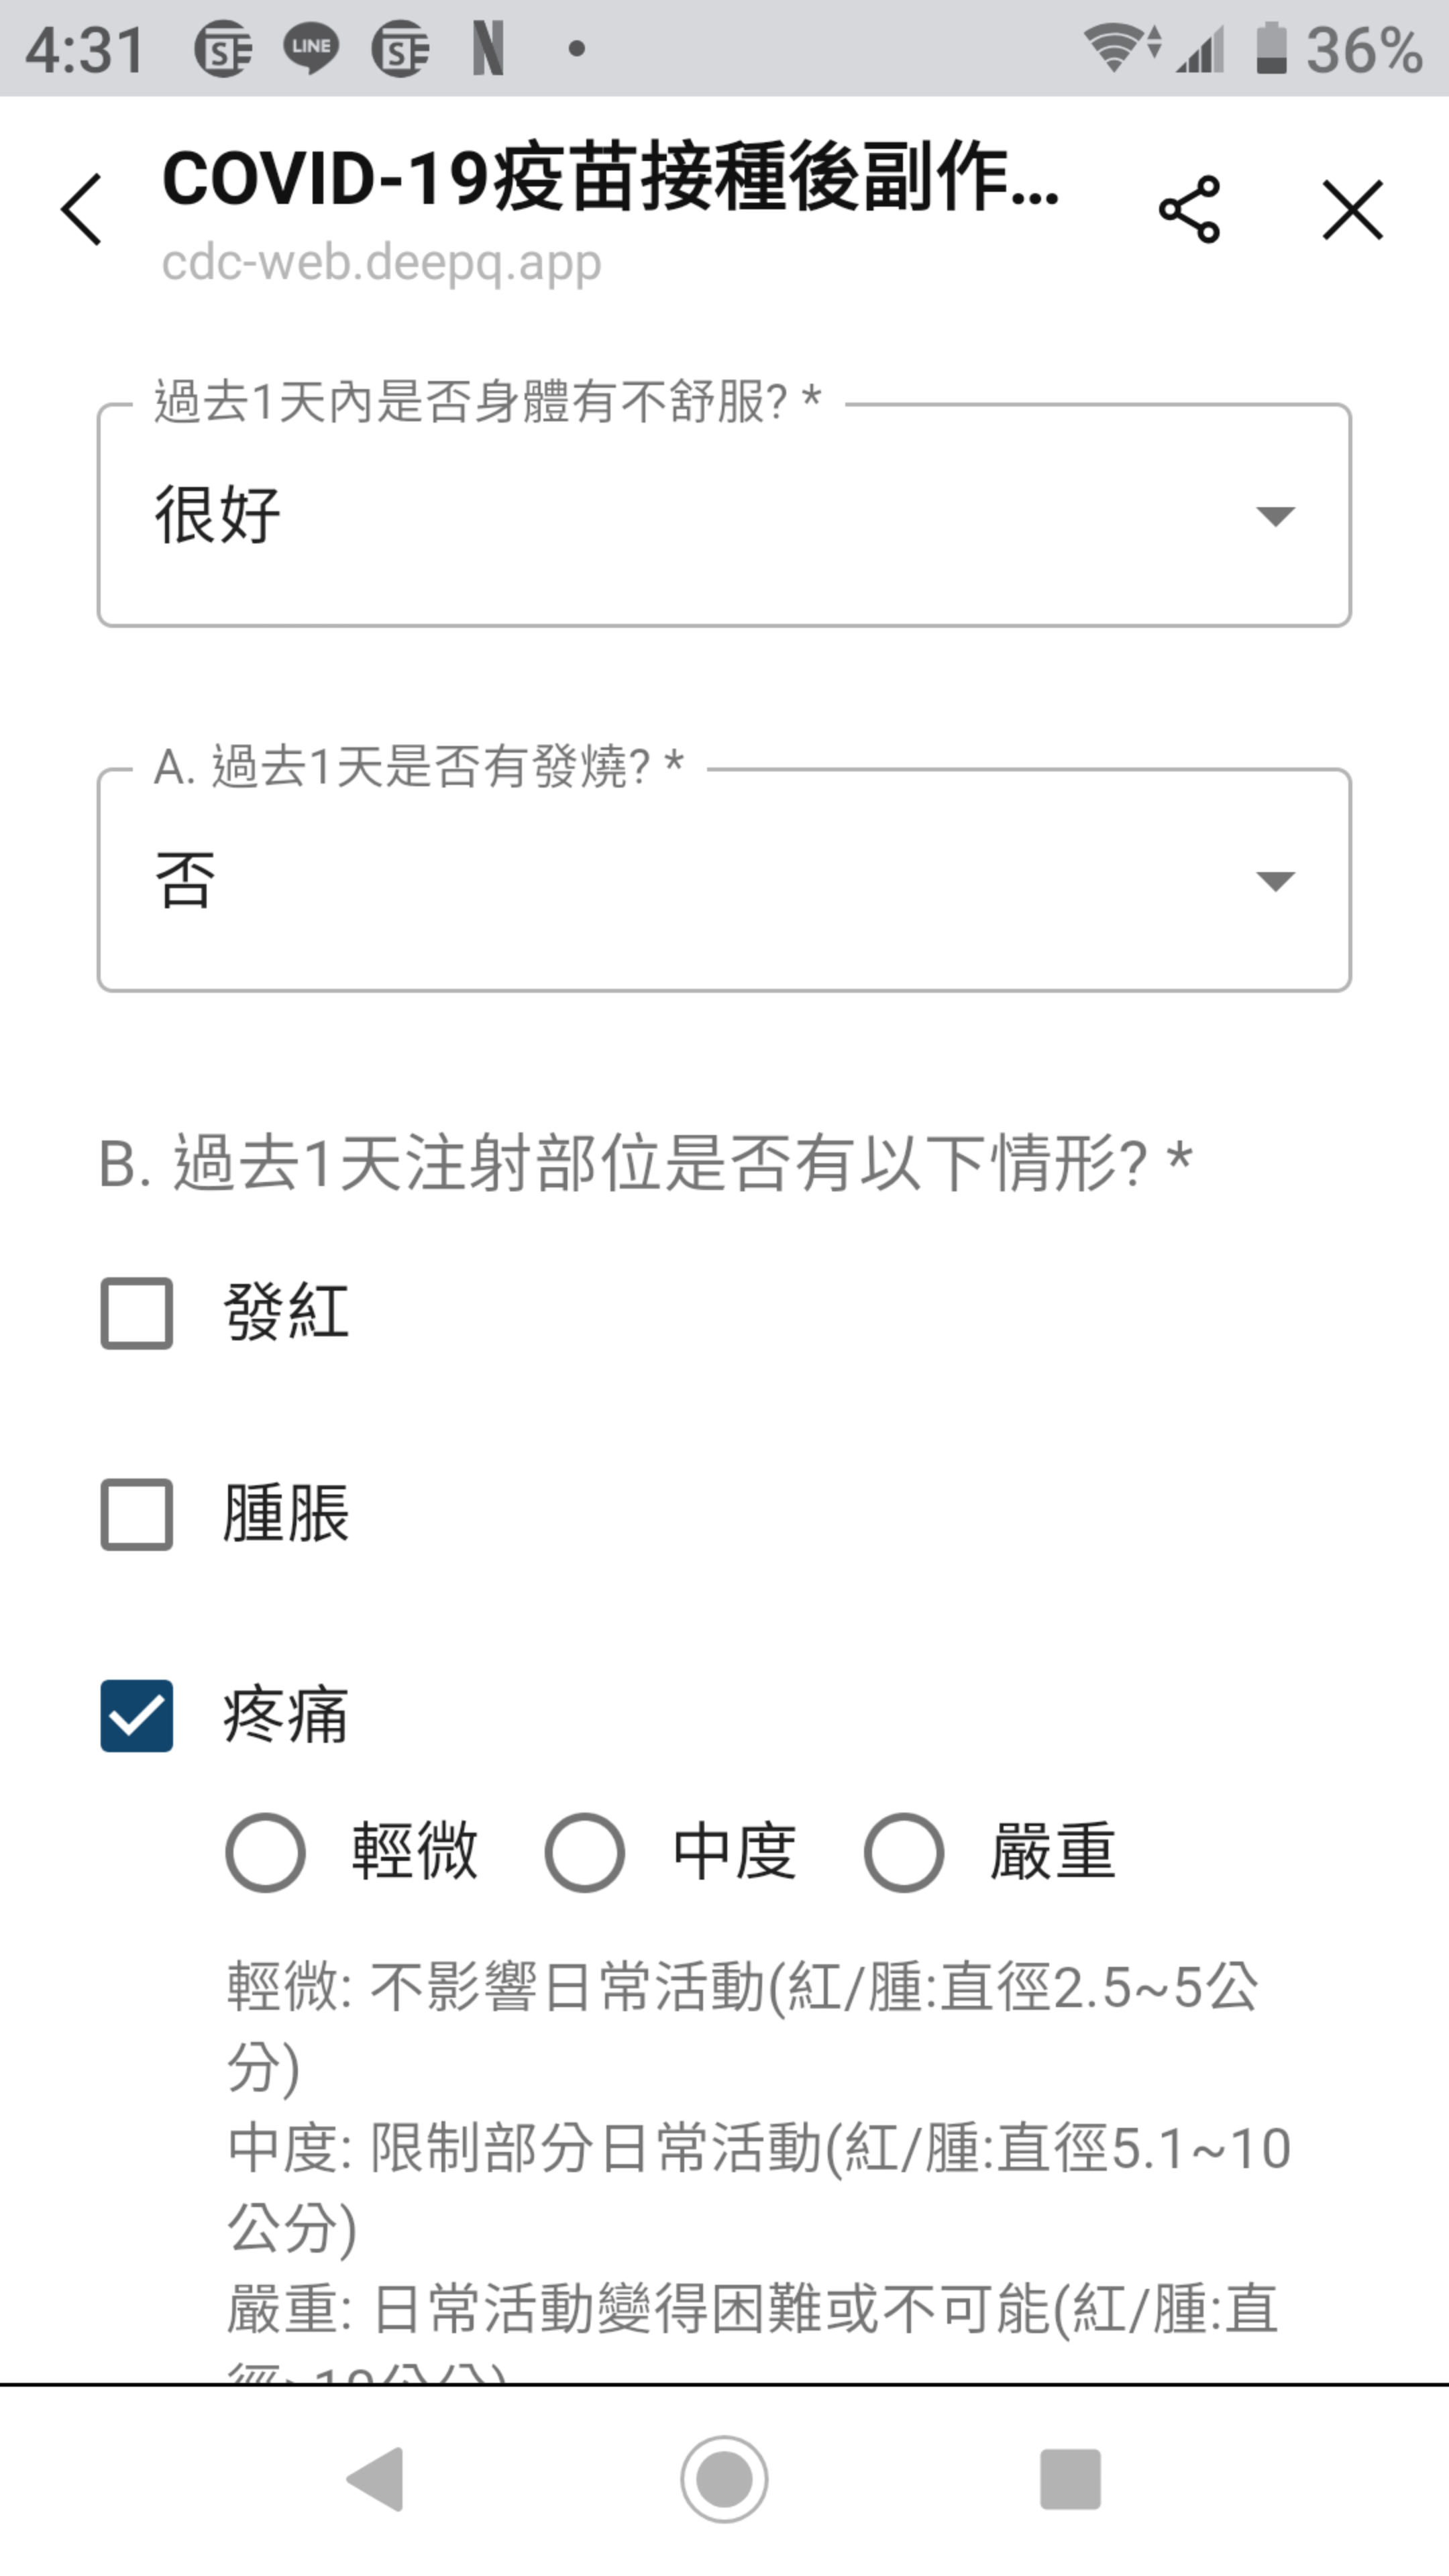Check the 腫脹 checkbox

point(137,1514)
